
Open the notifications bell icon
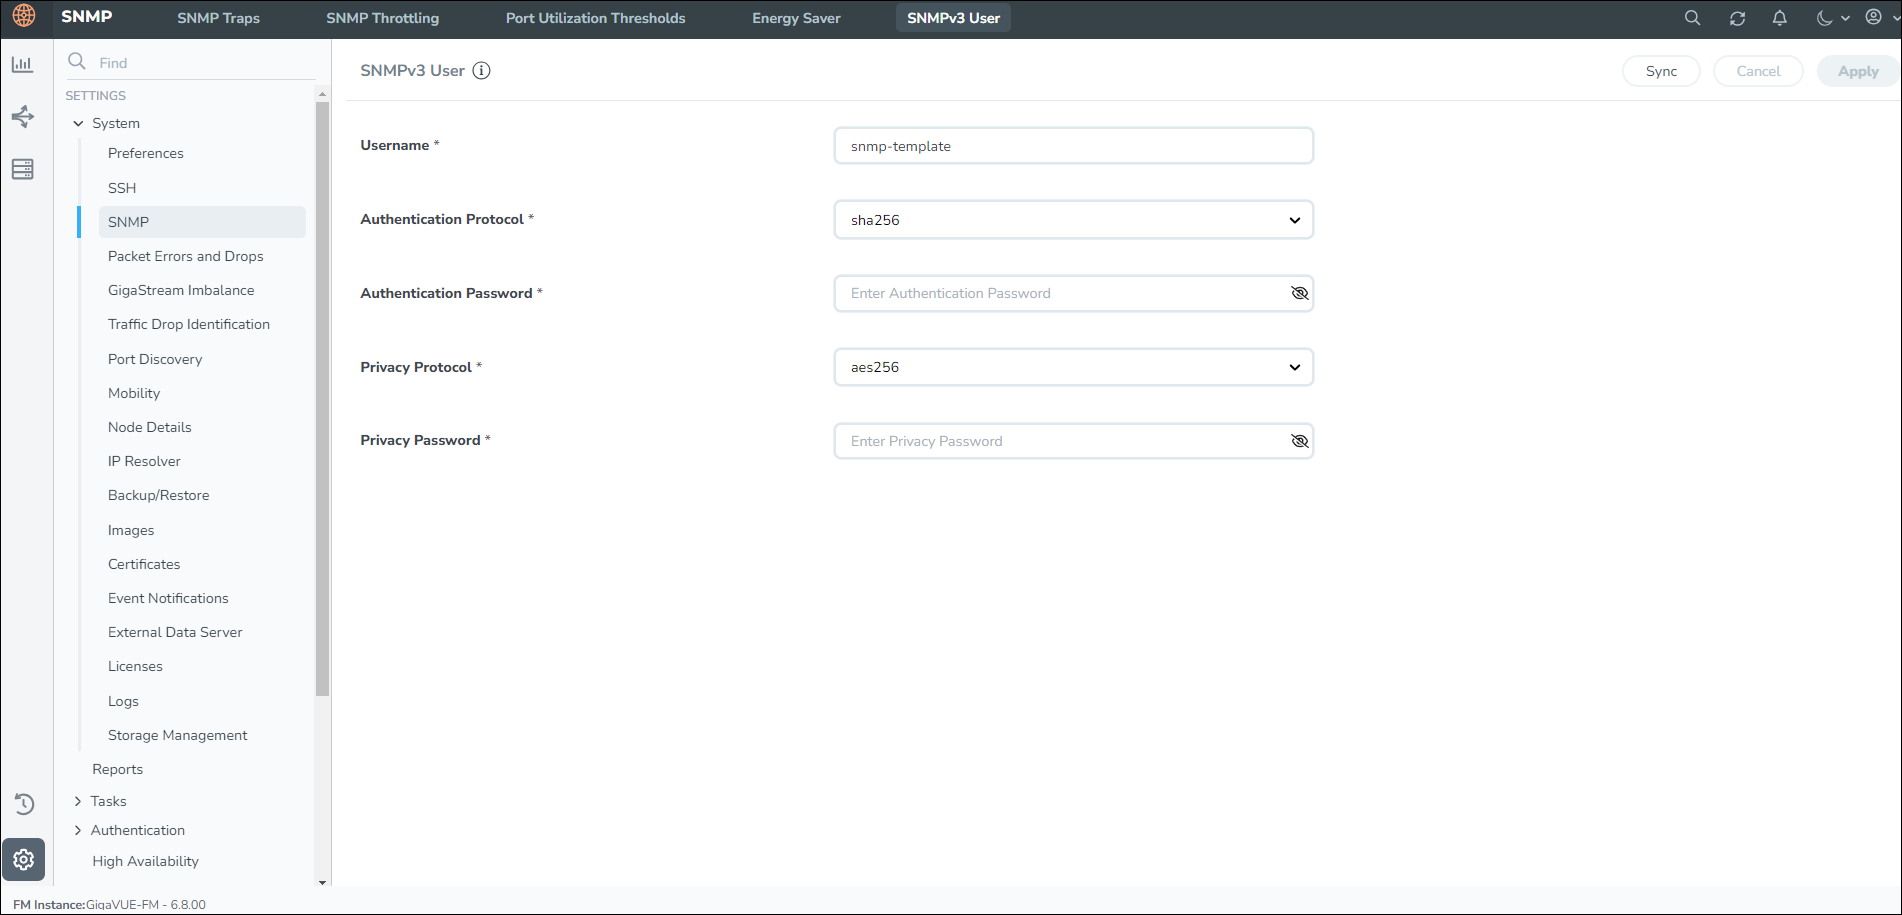tap(1779, 18)
